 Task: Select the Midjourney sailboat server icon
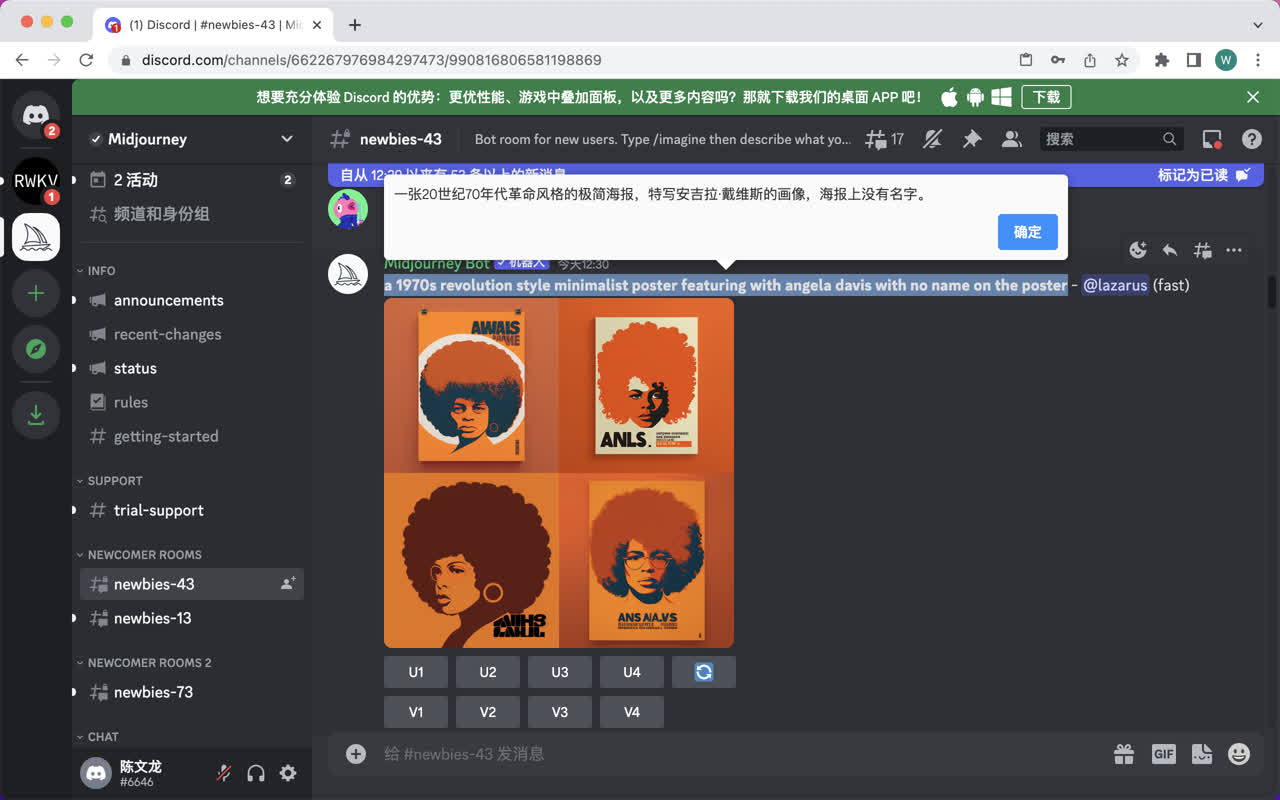pos(36,237)
